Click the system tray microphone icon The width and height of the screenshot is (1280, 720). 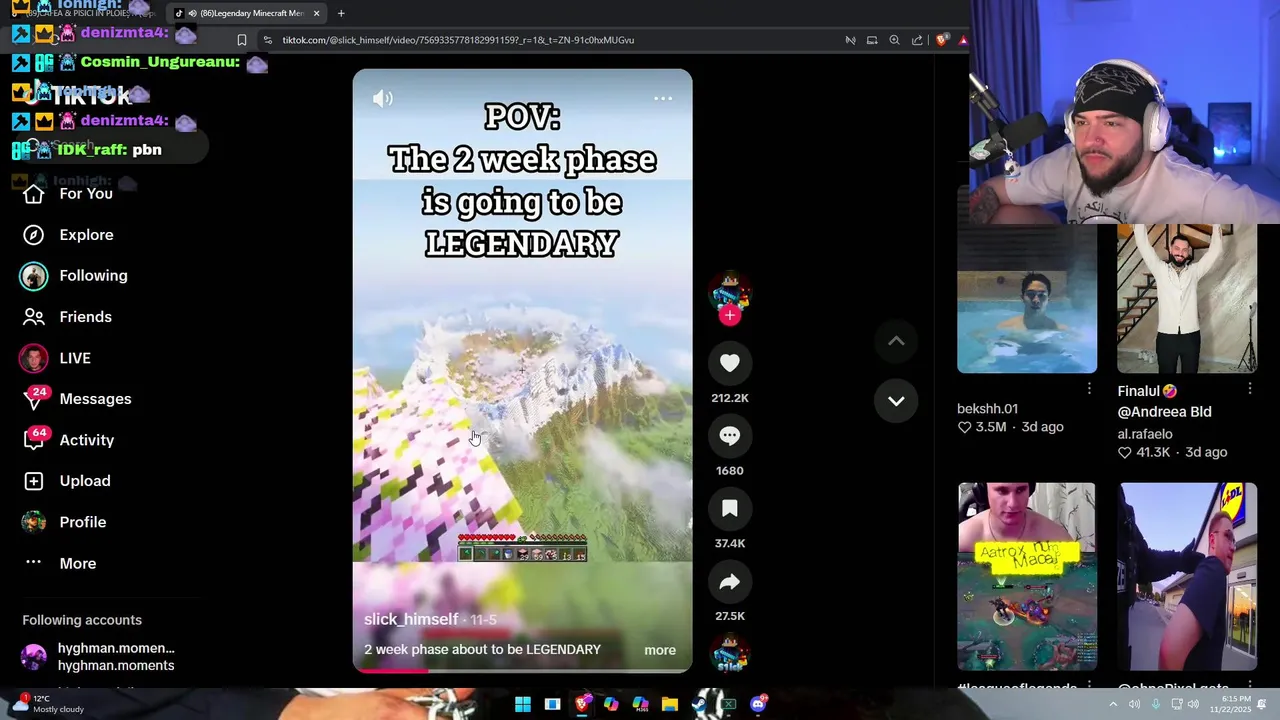(1156, 704)
